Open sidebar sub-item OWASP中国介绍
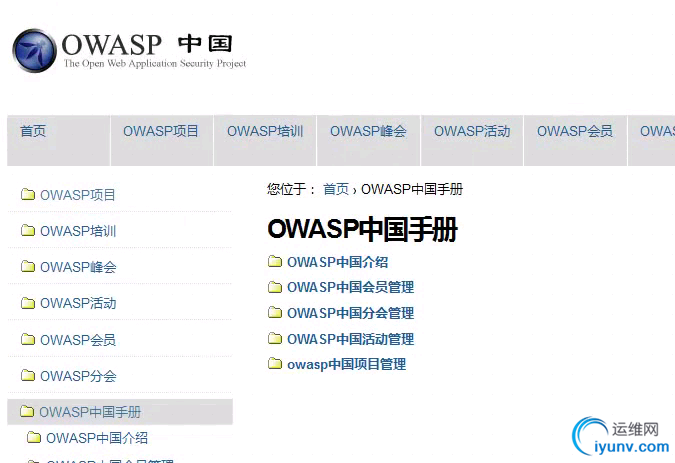Image resolution: width=675 pixels, height=463 pixels. (97, 438)
